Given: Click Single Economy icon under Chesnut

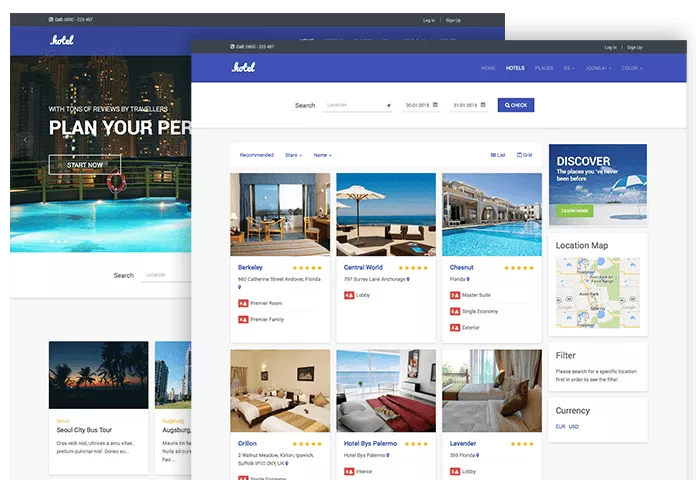Looking at the screenshot, I should (455, 312).
